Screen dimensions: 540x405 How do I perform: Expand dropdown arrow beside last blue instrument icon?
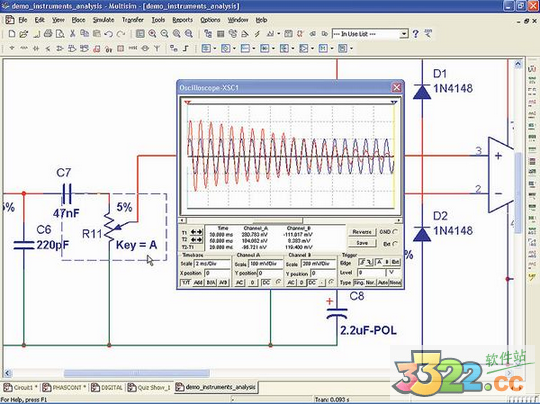351,49
